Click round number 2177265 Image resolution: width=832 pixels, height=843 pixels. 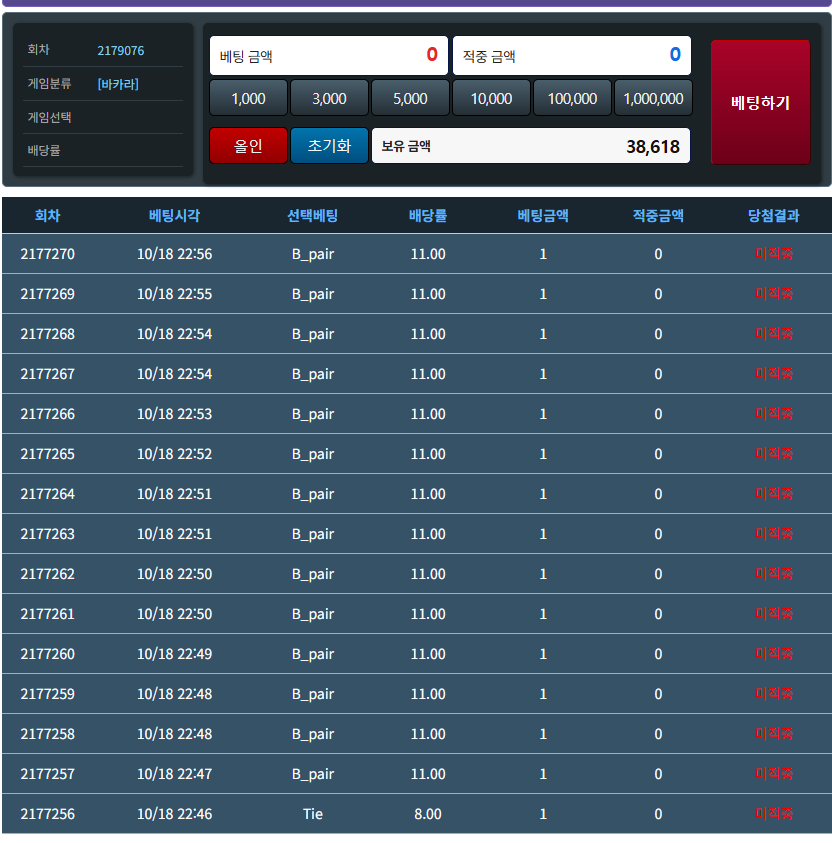tap(47, 454)
